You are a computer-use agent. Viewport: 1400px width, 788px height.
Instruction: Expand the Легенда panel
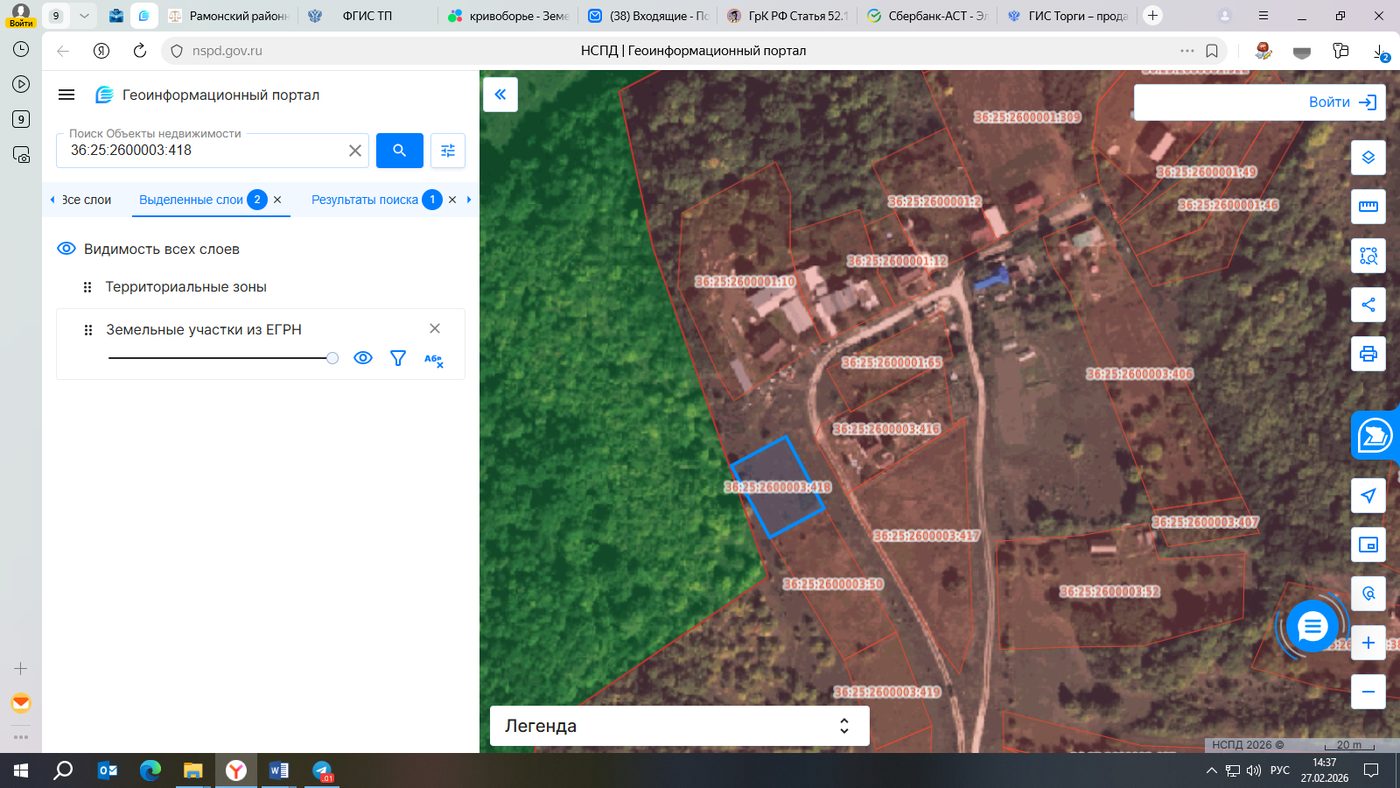(x=679, y=726)
